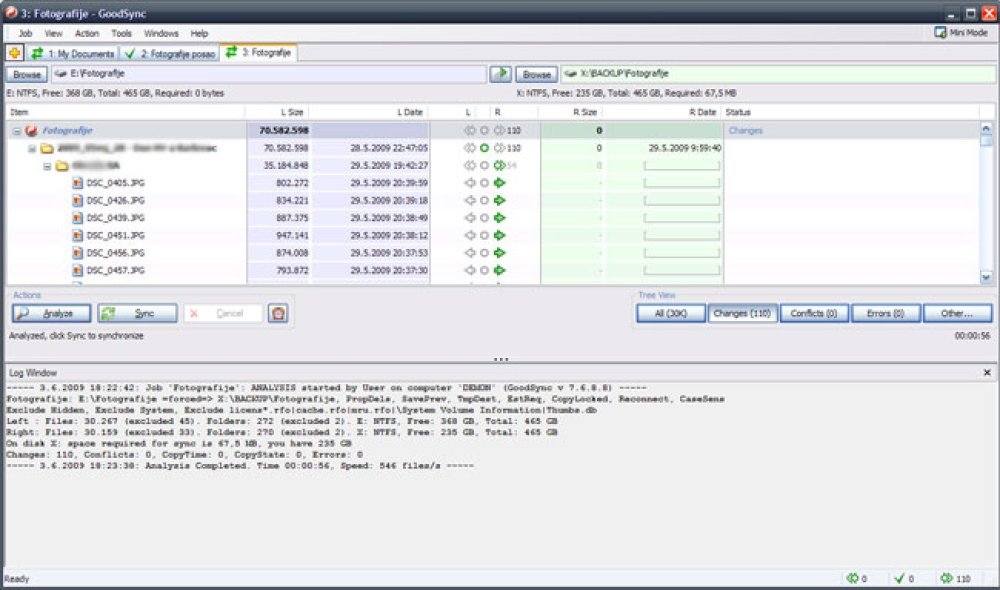Screen dimensions: 1000x590
Task: Click the right arrow showing 110 in root Fotografije row
Action: pos(499,131)
